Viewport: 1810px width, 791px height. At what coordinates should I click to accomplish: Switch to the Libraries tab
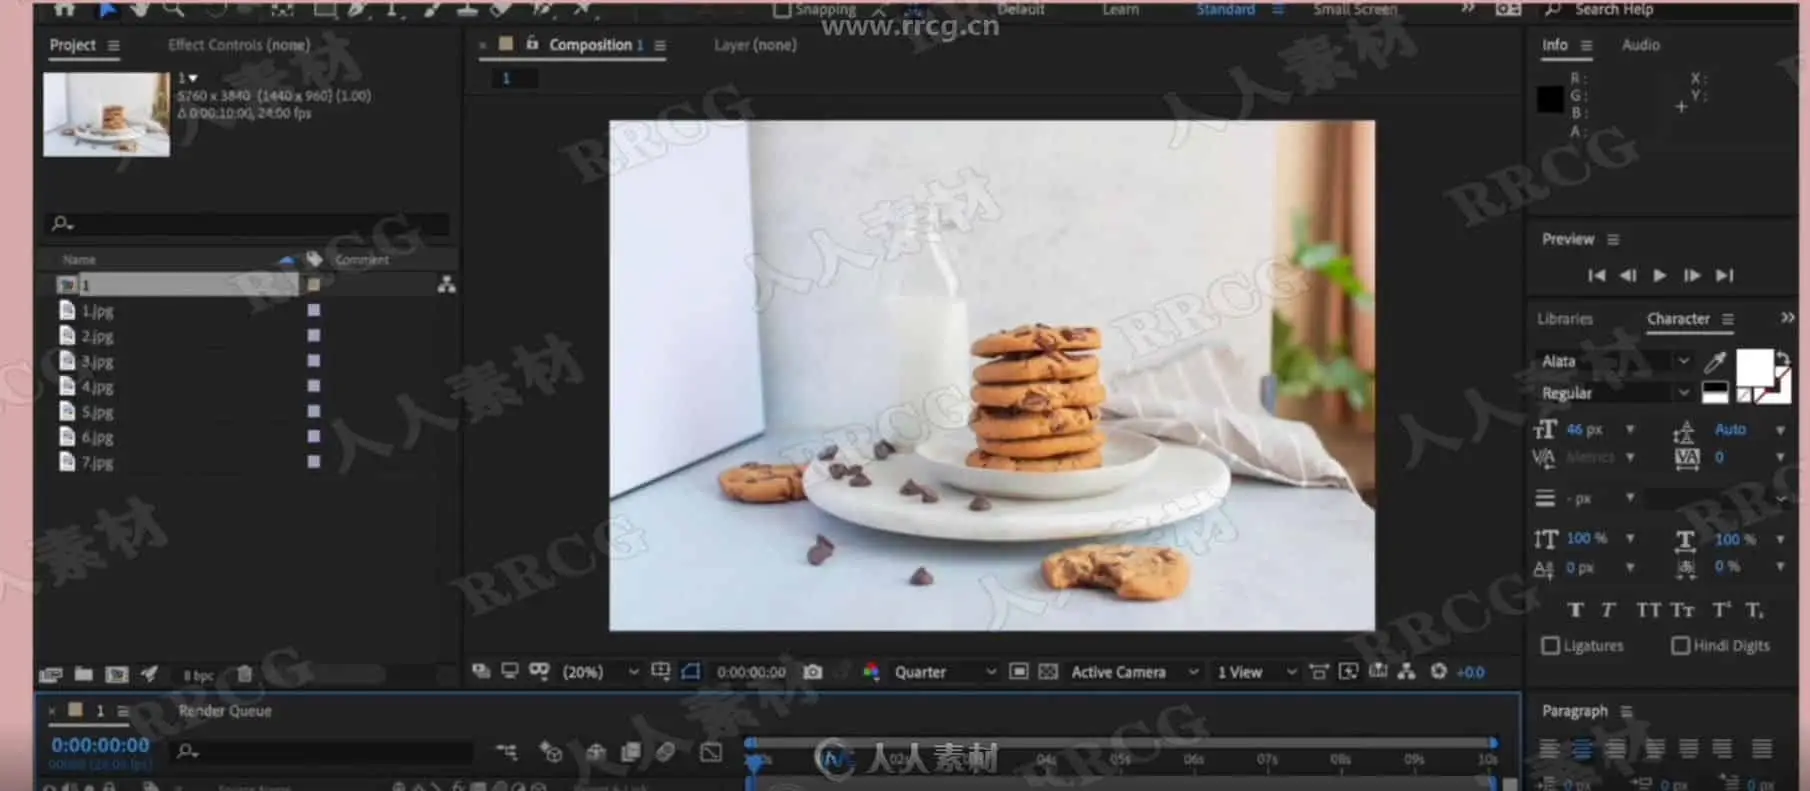[1565, 319]
